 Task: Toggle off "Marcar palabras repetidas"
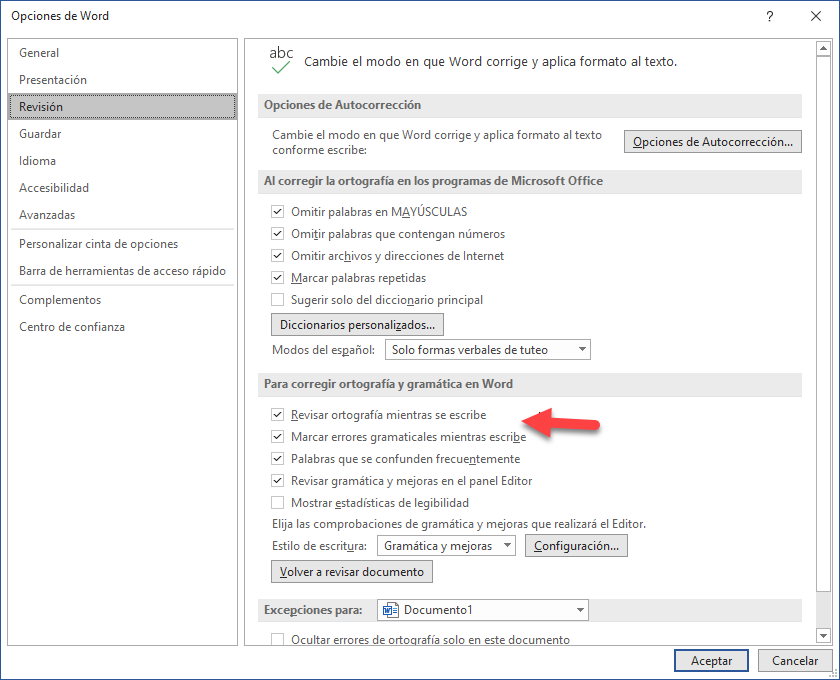click(x=277, y=278)
